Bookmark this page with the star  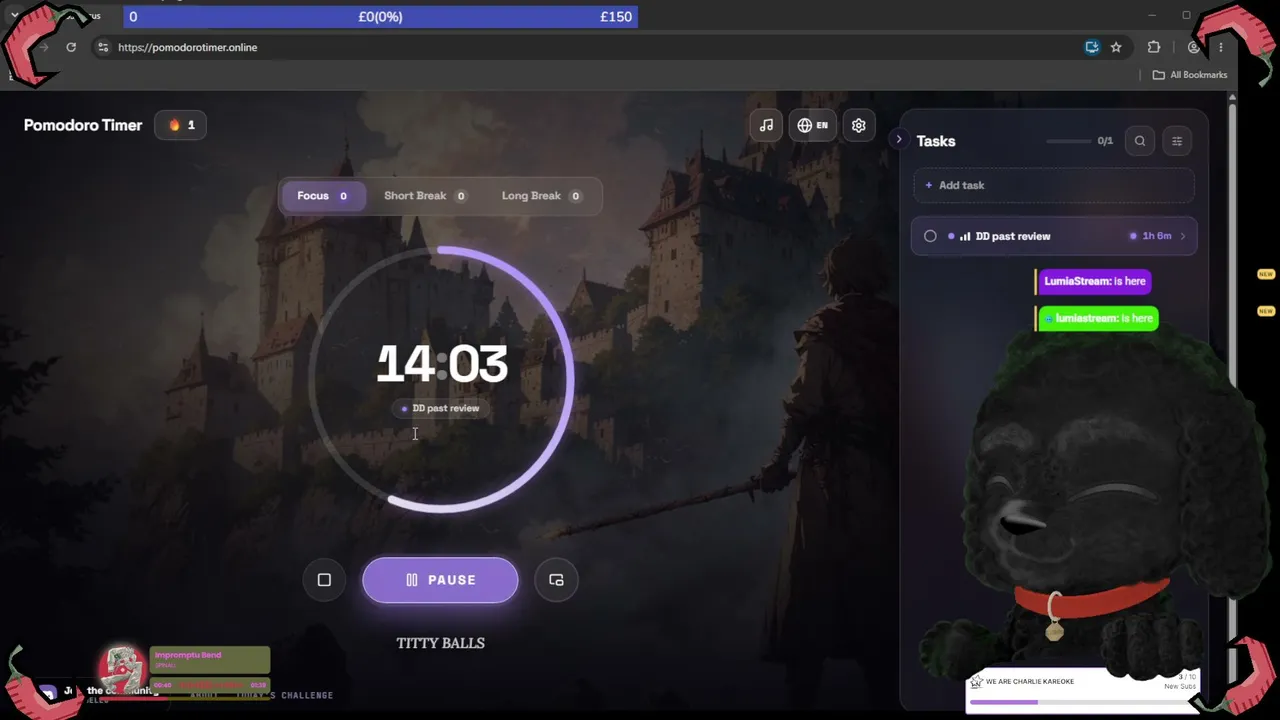pos(1116,47)
